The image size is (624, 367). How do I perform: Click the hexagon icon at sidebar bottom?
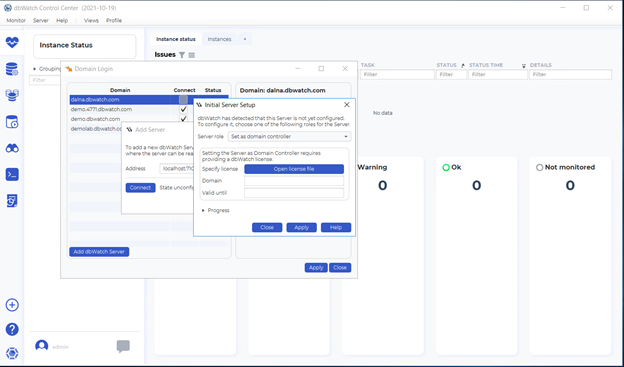tap(12, 353)
